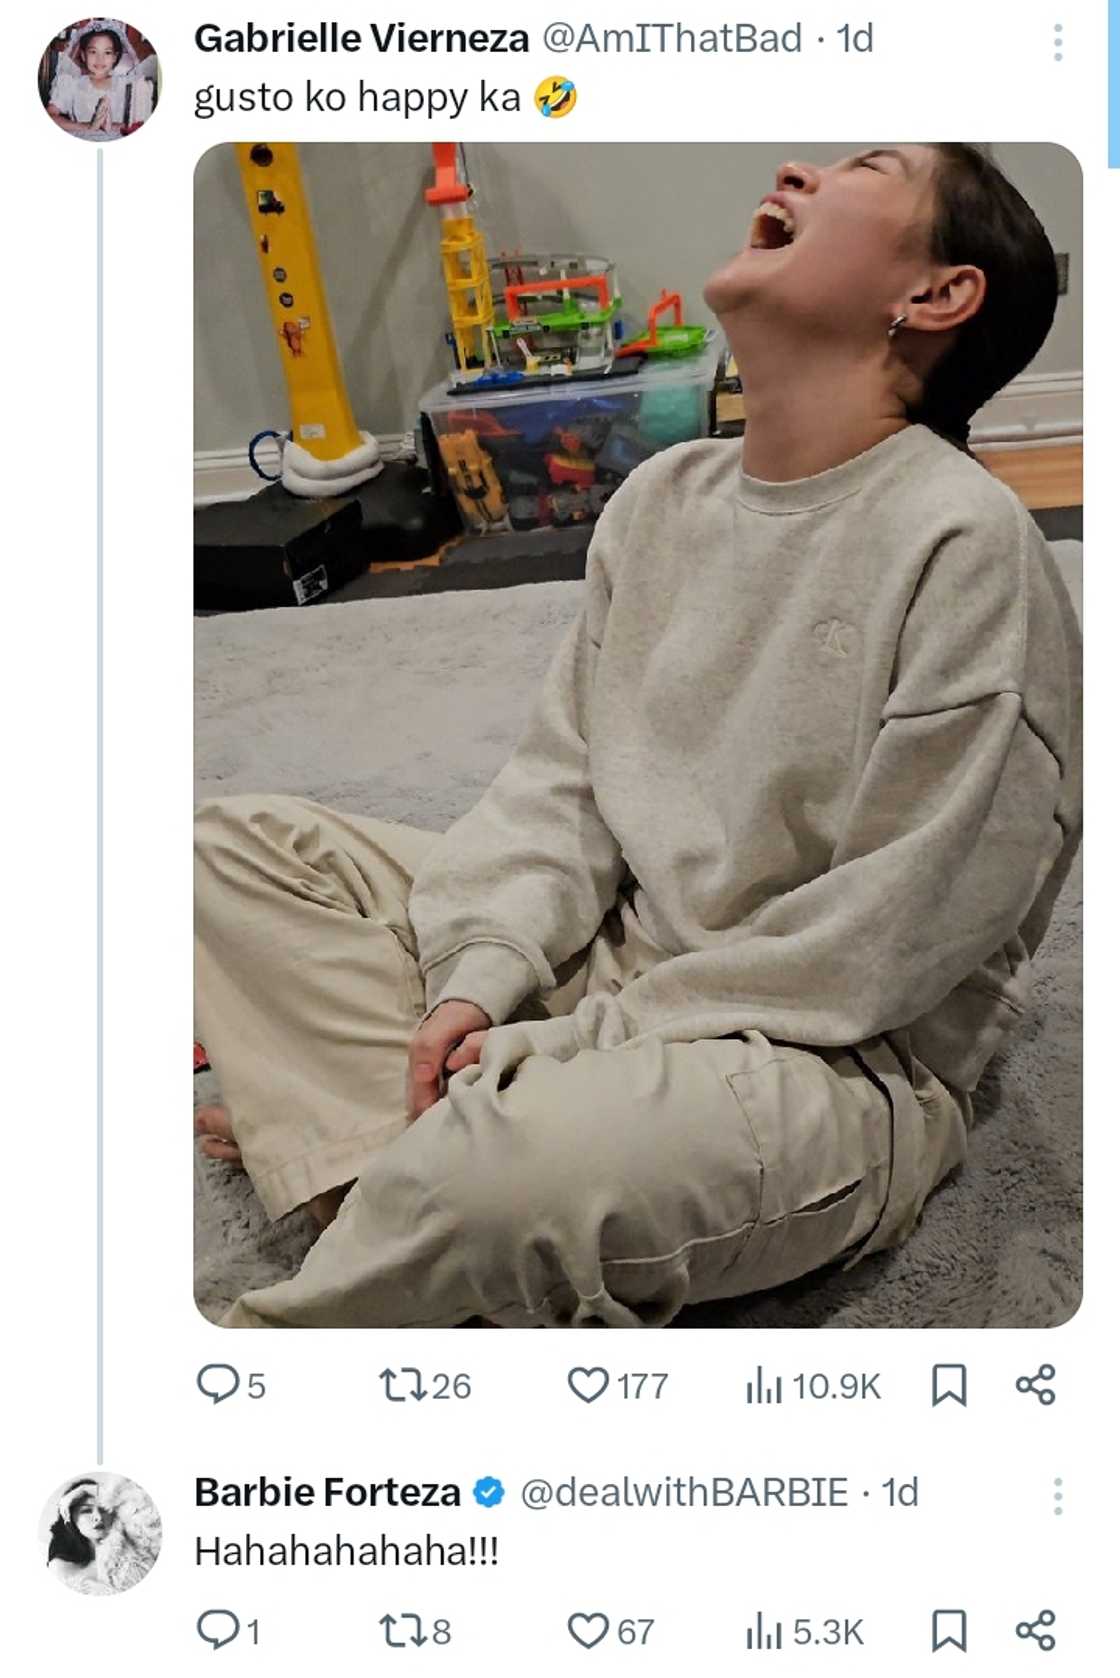Click the Barbie Forteza display name
This screenshot has width=1120, height=1678.
tap(327, 1492)
